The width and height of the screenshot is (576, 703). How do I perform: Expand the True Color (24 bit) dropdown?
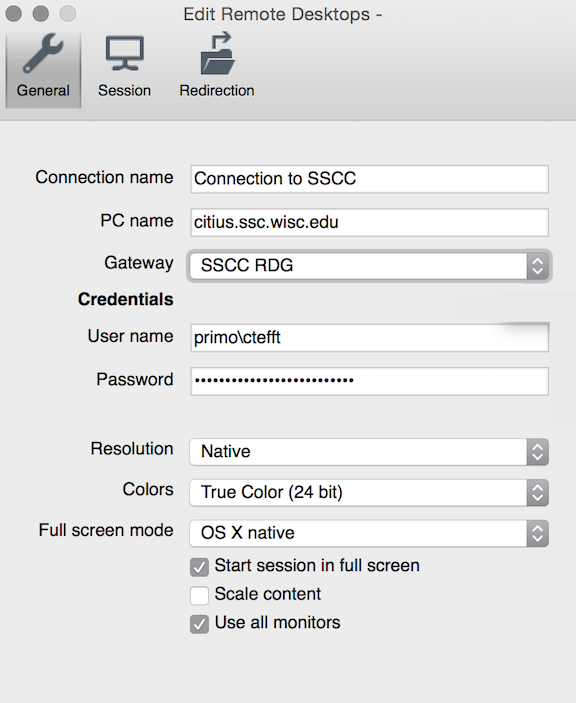coord(369,493)
